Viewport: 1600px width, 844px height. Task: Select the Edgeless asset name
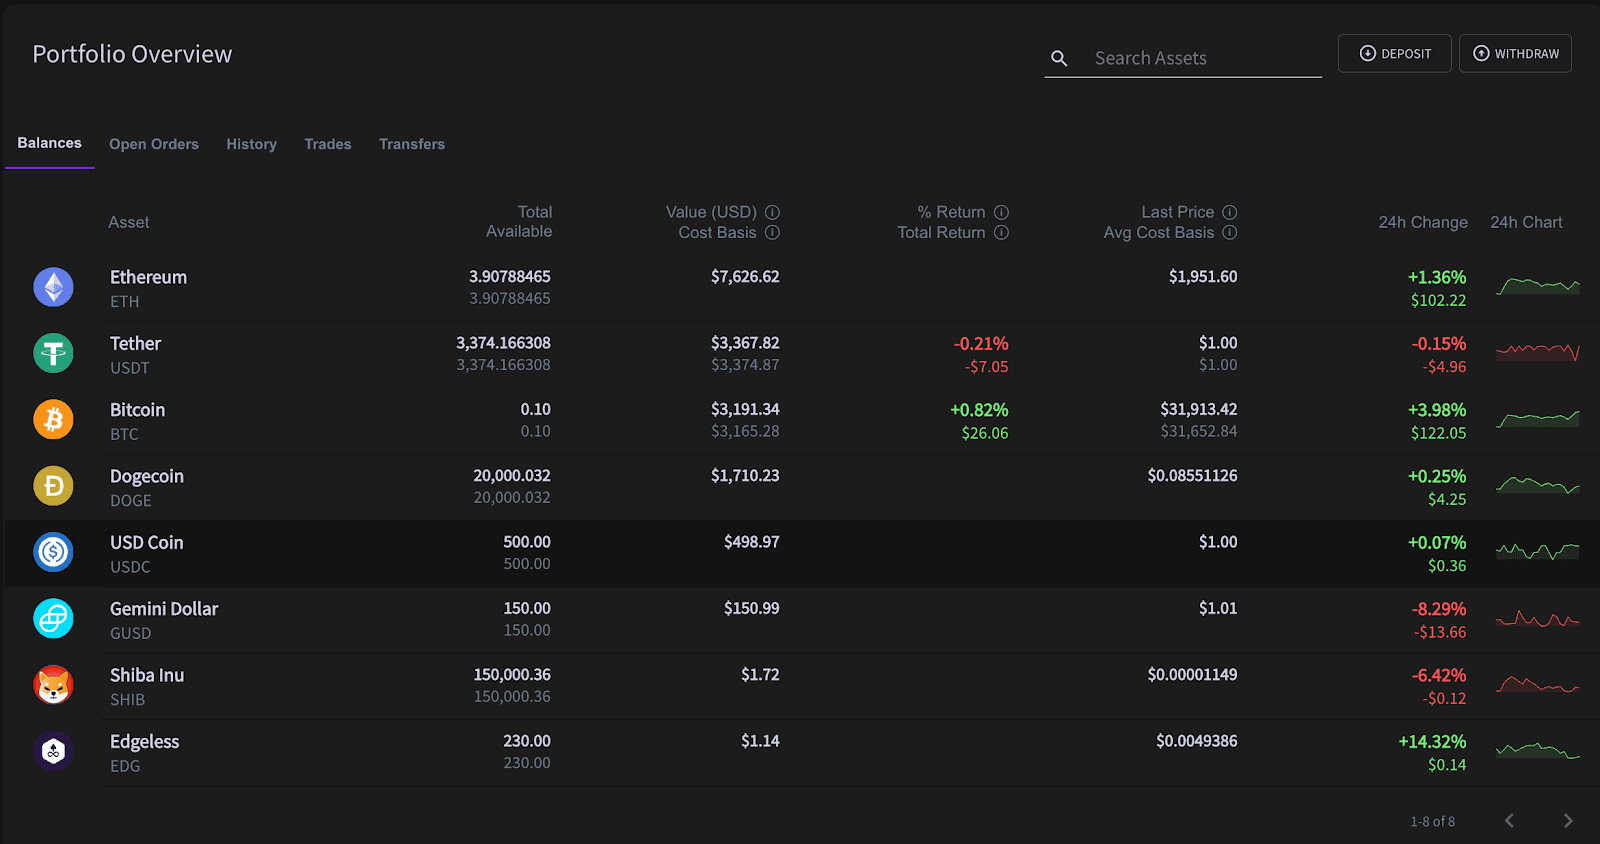pyautogui.click(x=145, y=741)
